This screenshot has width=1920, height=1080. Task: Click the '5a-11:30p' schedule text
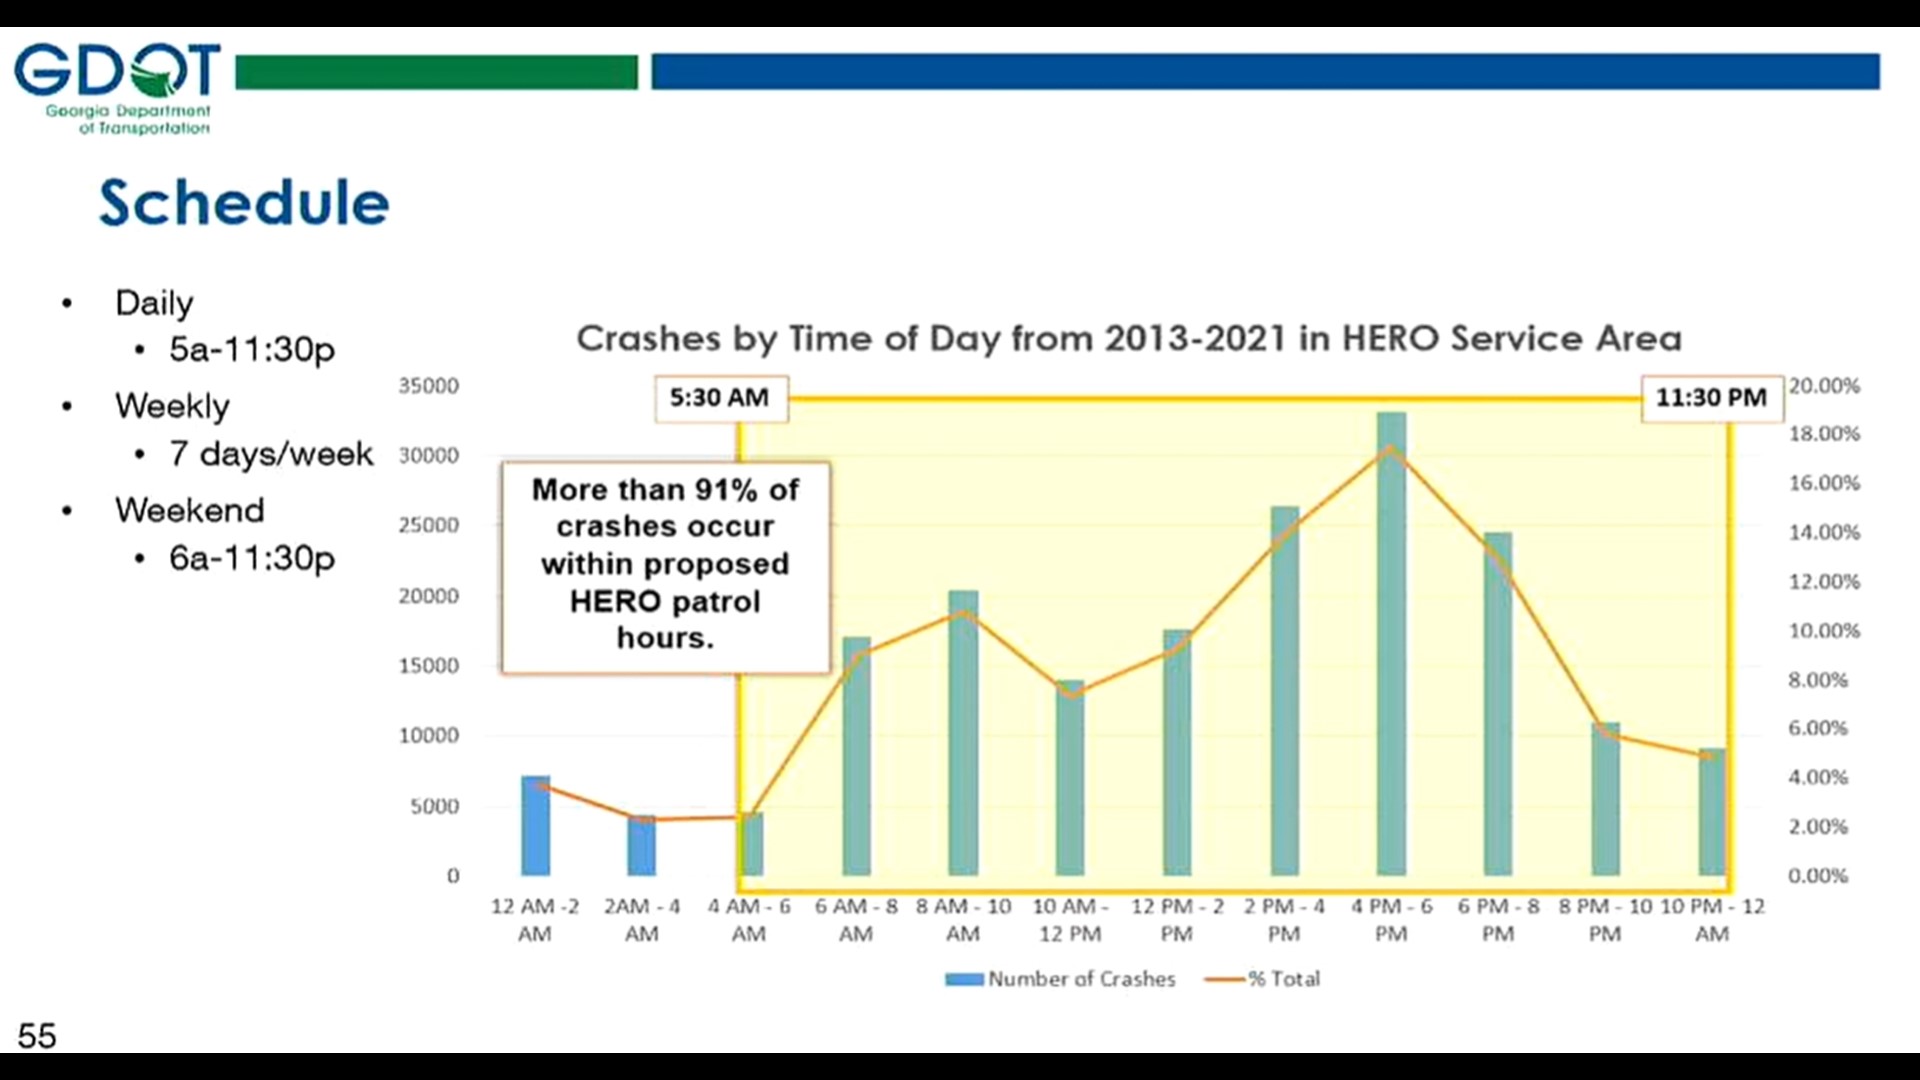tap(250, 350)
